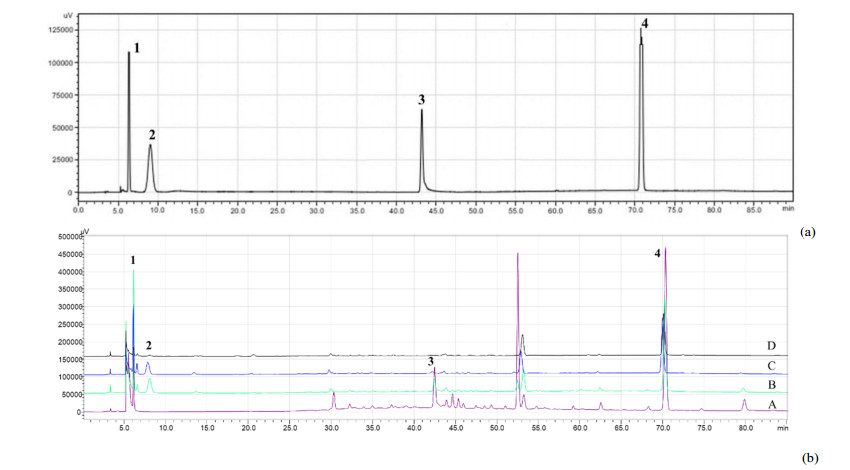The height and width of the screenshot is (470, 850).
Task: Click peak label 3 in top chromatogram
Action: [x=421, y=100]
